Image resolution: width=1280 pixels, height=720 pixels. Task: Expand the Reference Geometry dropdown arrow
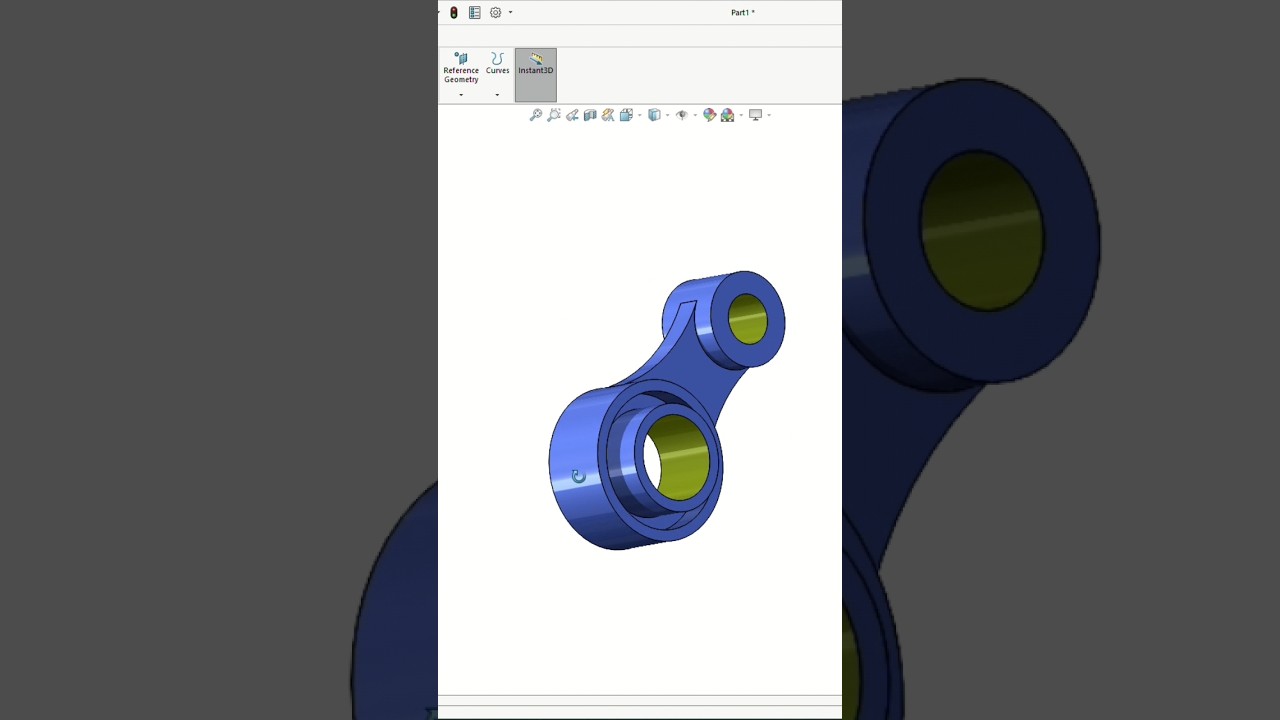coord(461,95)
